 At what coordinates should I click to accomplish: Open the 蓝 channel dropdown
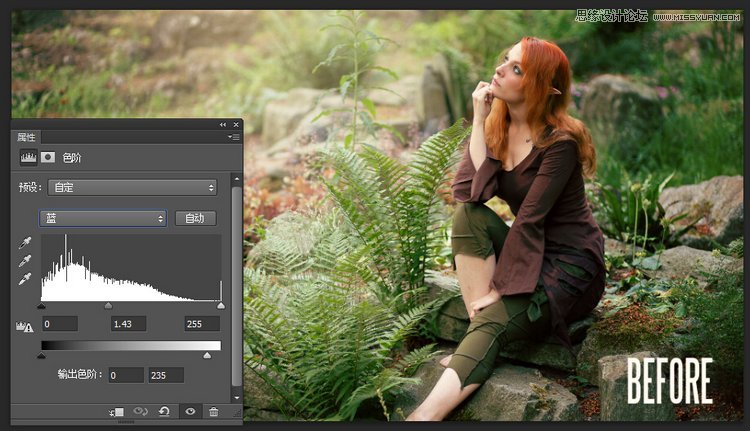pyautogui.click(x=102, y=218)
